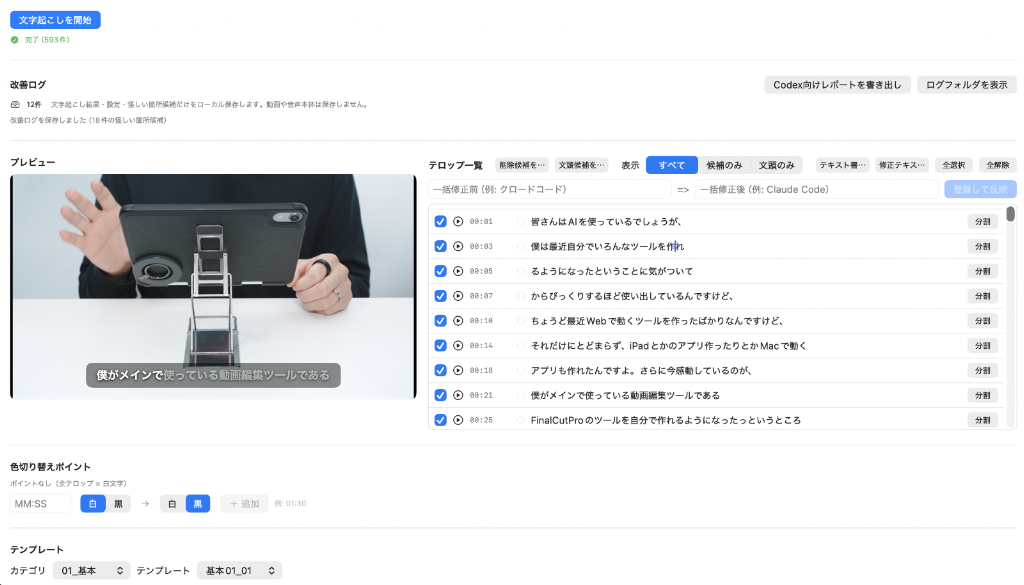The width and height of the screenshot is (1024, 585).
Task: Switch display filter to 文頭のみ
Action: [x=776, y=165]
